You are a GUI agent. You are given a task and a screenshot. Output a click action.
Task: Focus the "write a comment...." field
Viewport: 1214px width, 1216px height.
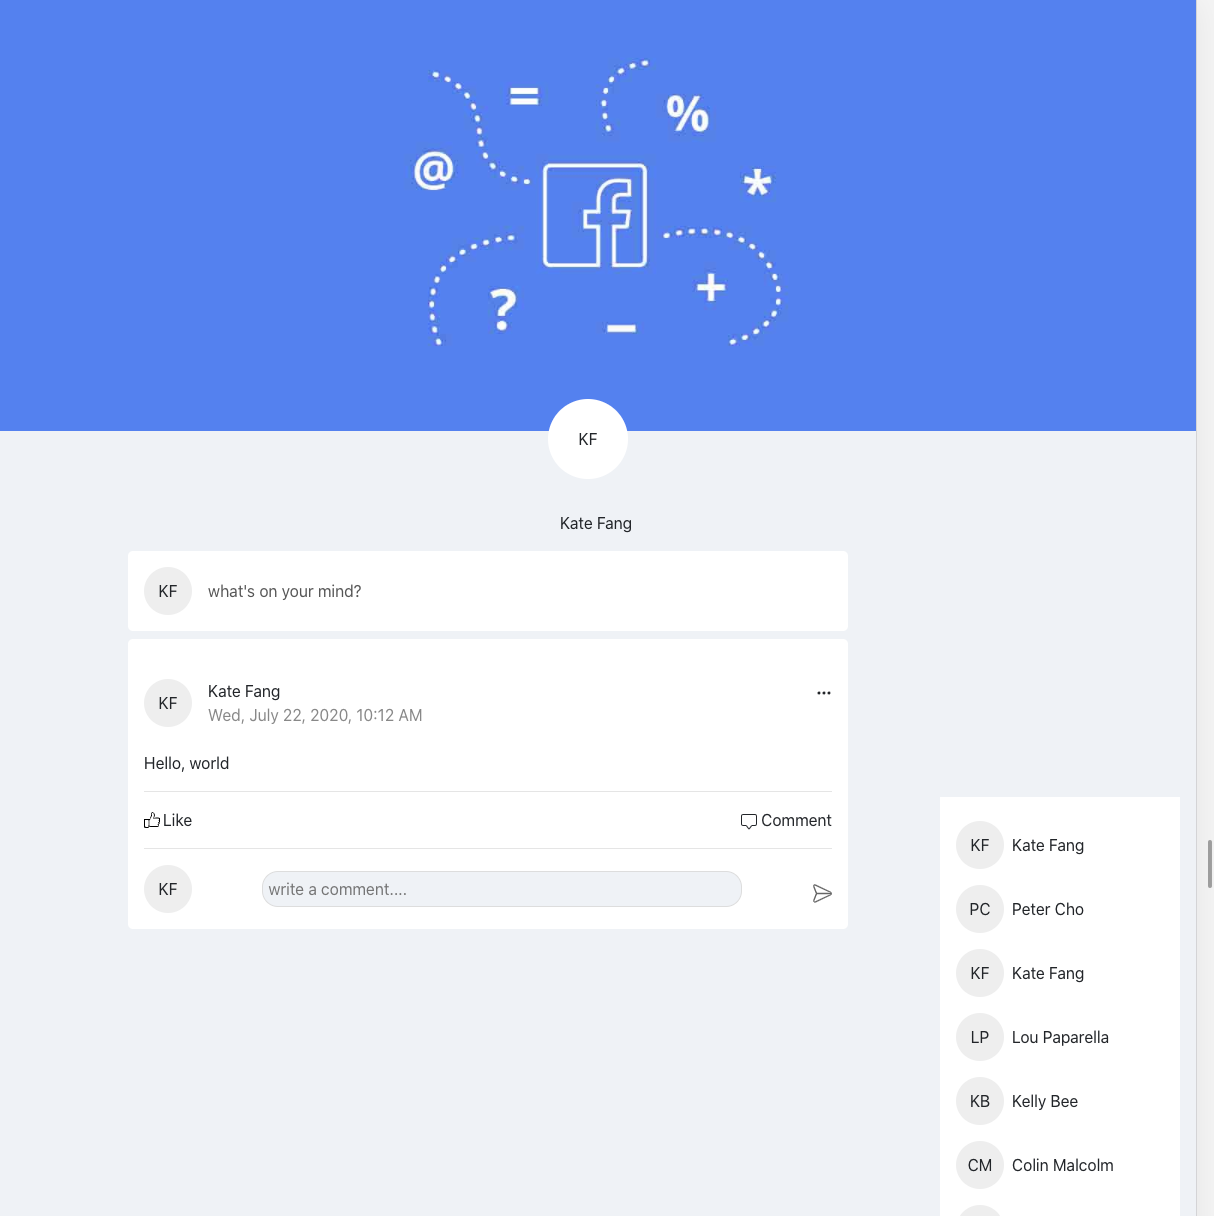(x=502, y=889)
